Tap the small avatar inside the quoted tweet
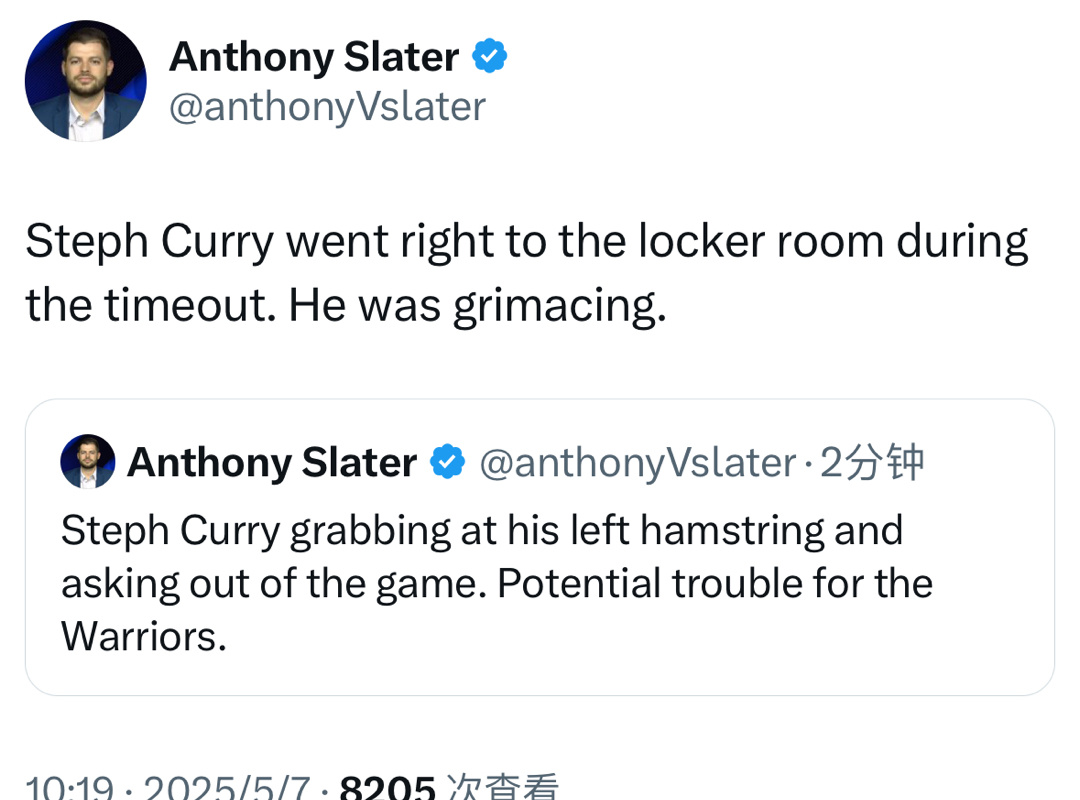The width and height of the screenshot is (1080, 800). 87,461
